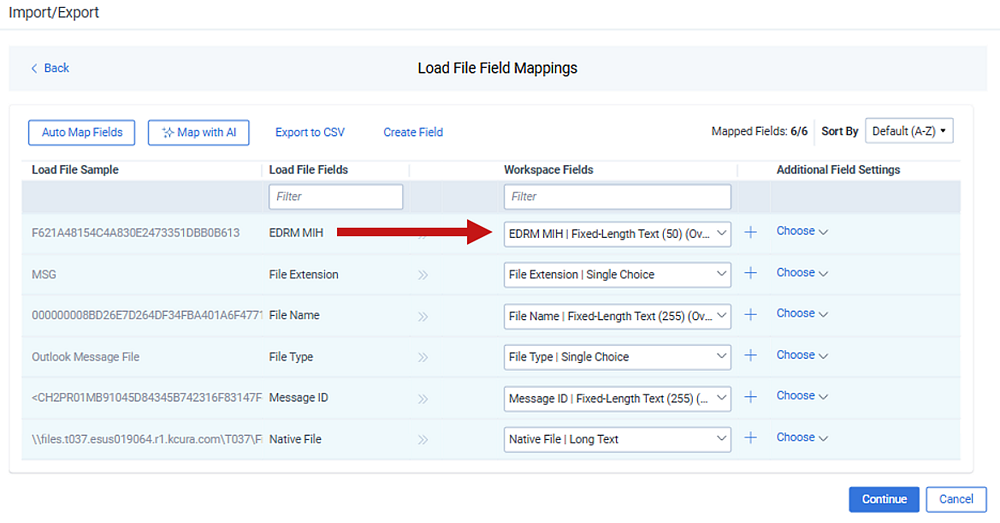
Task: Open the Message ID Fixed-Length Text dropdown
Action: (617, 398)
